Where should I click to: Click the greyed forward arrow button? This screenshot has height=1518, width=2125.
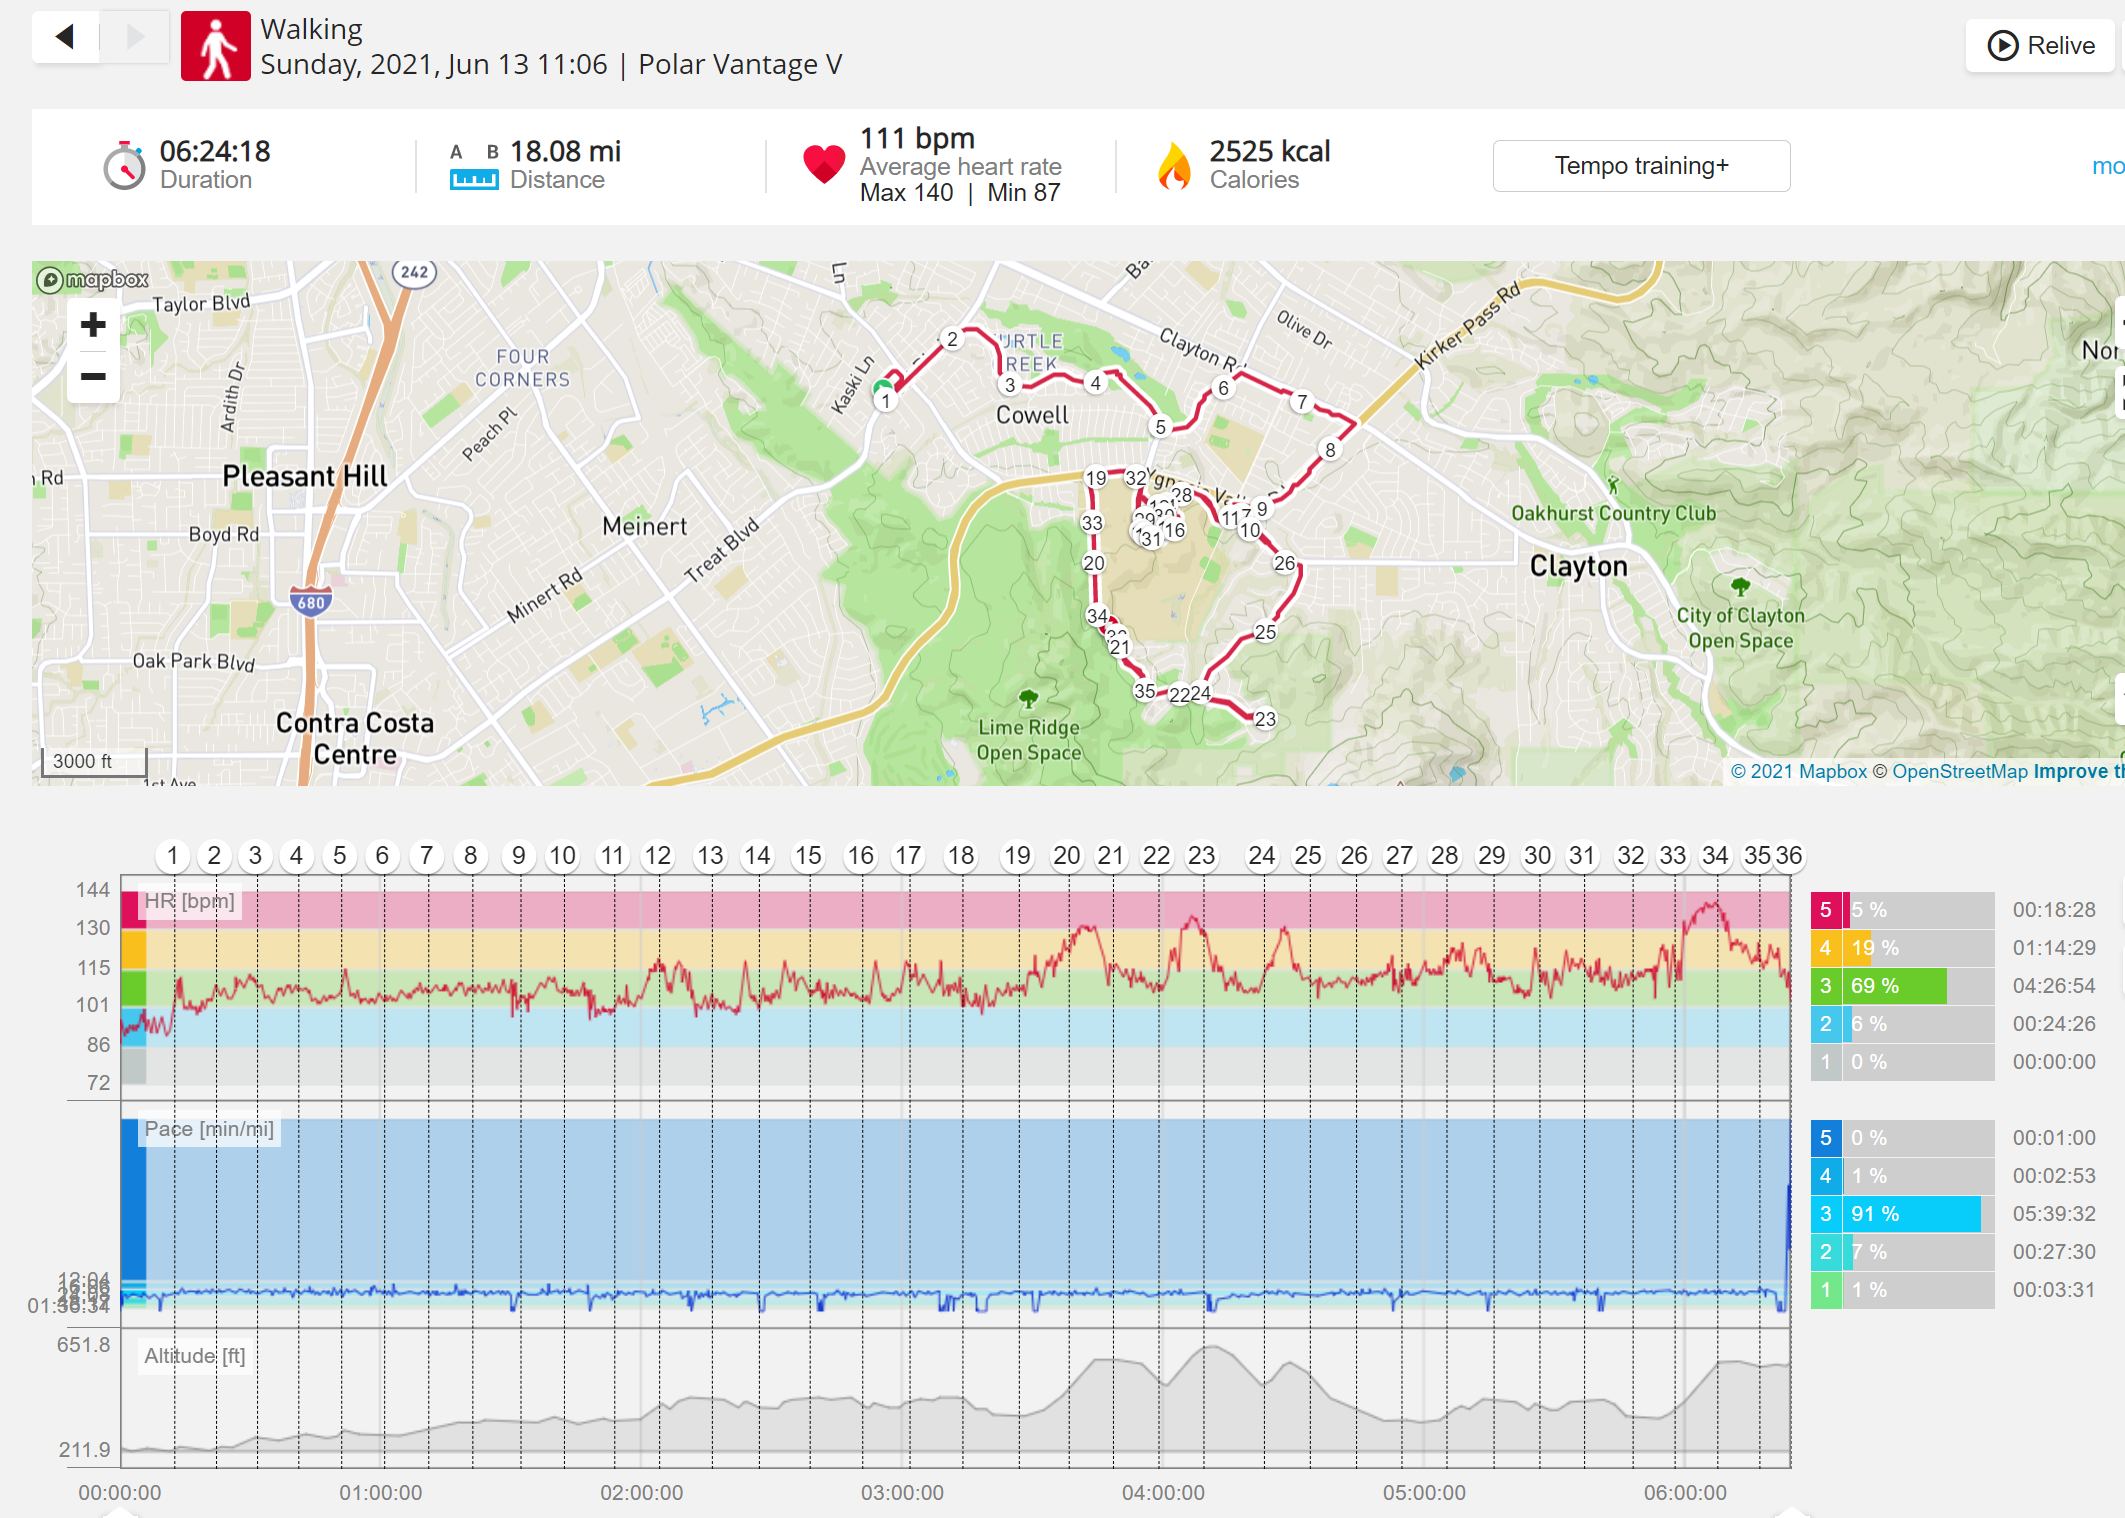click(135, 37)
